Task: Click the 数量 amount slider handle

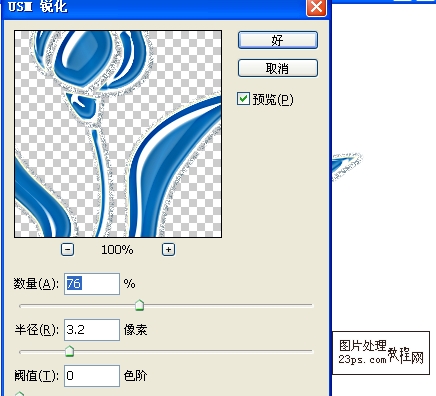Action: click(x=139, y=305)
